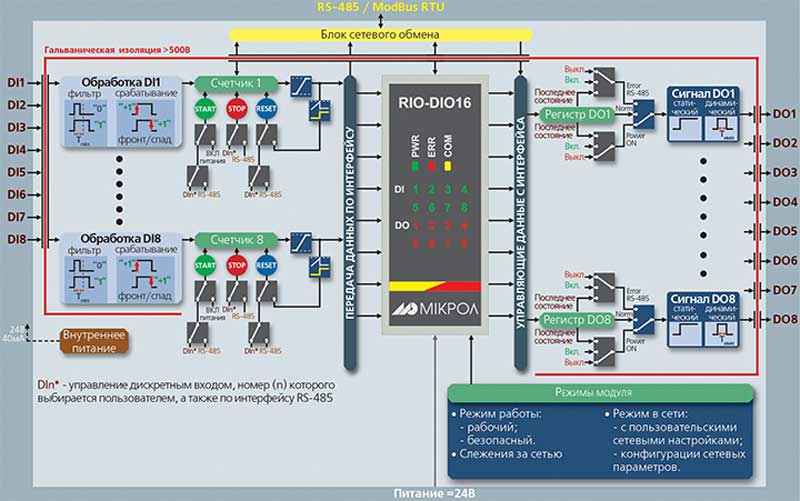Click the фильтр waveform in Обработка DI1
The width and height of the screenshot is (800, 501).
pyautogui.click(x=88, y=122)
